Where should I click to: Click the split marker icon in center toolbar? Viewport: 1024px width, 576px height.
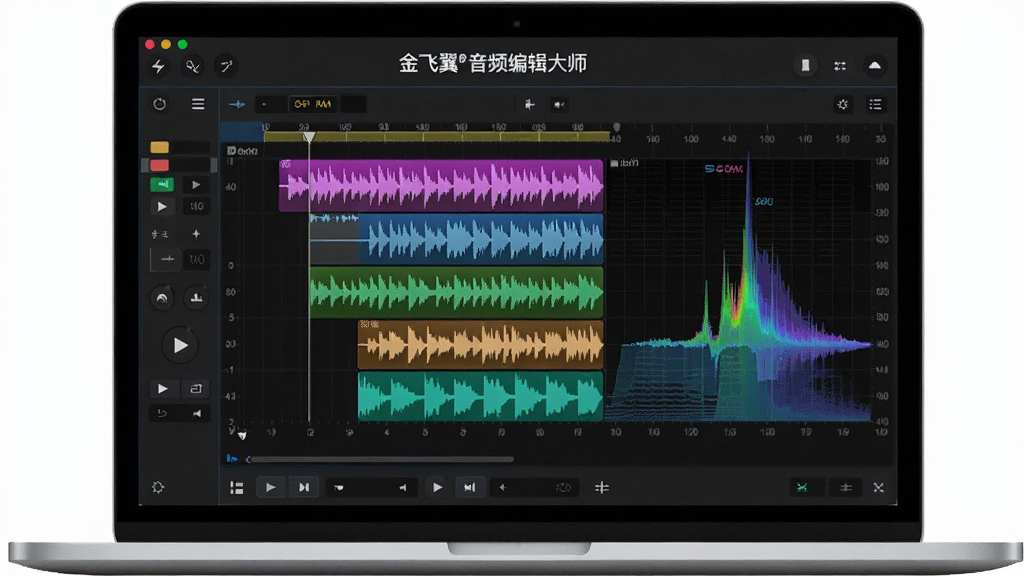pos(530,104)
